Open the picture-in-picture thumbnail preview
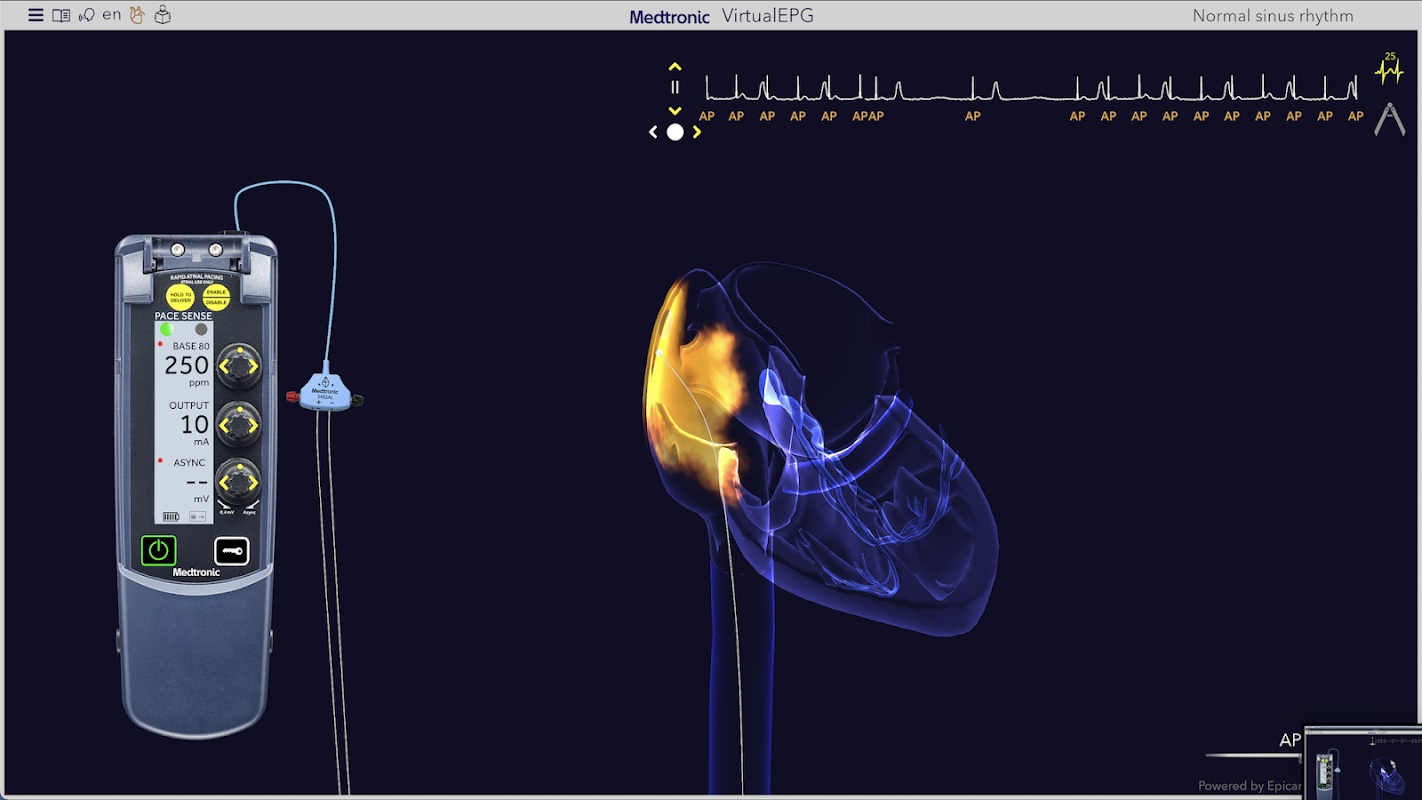The image size is (1422, 800). click(x=1364, y=763)
